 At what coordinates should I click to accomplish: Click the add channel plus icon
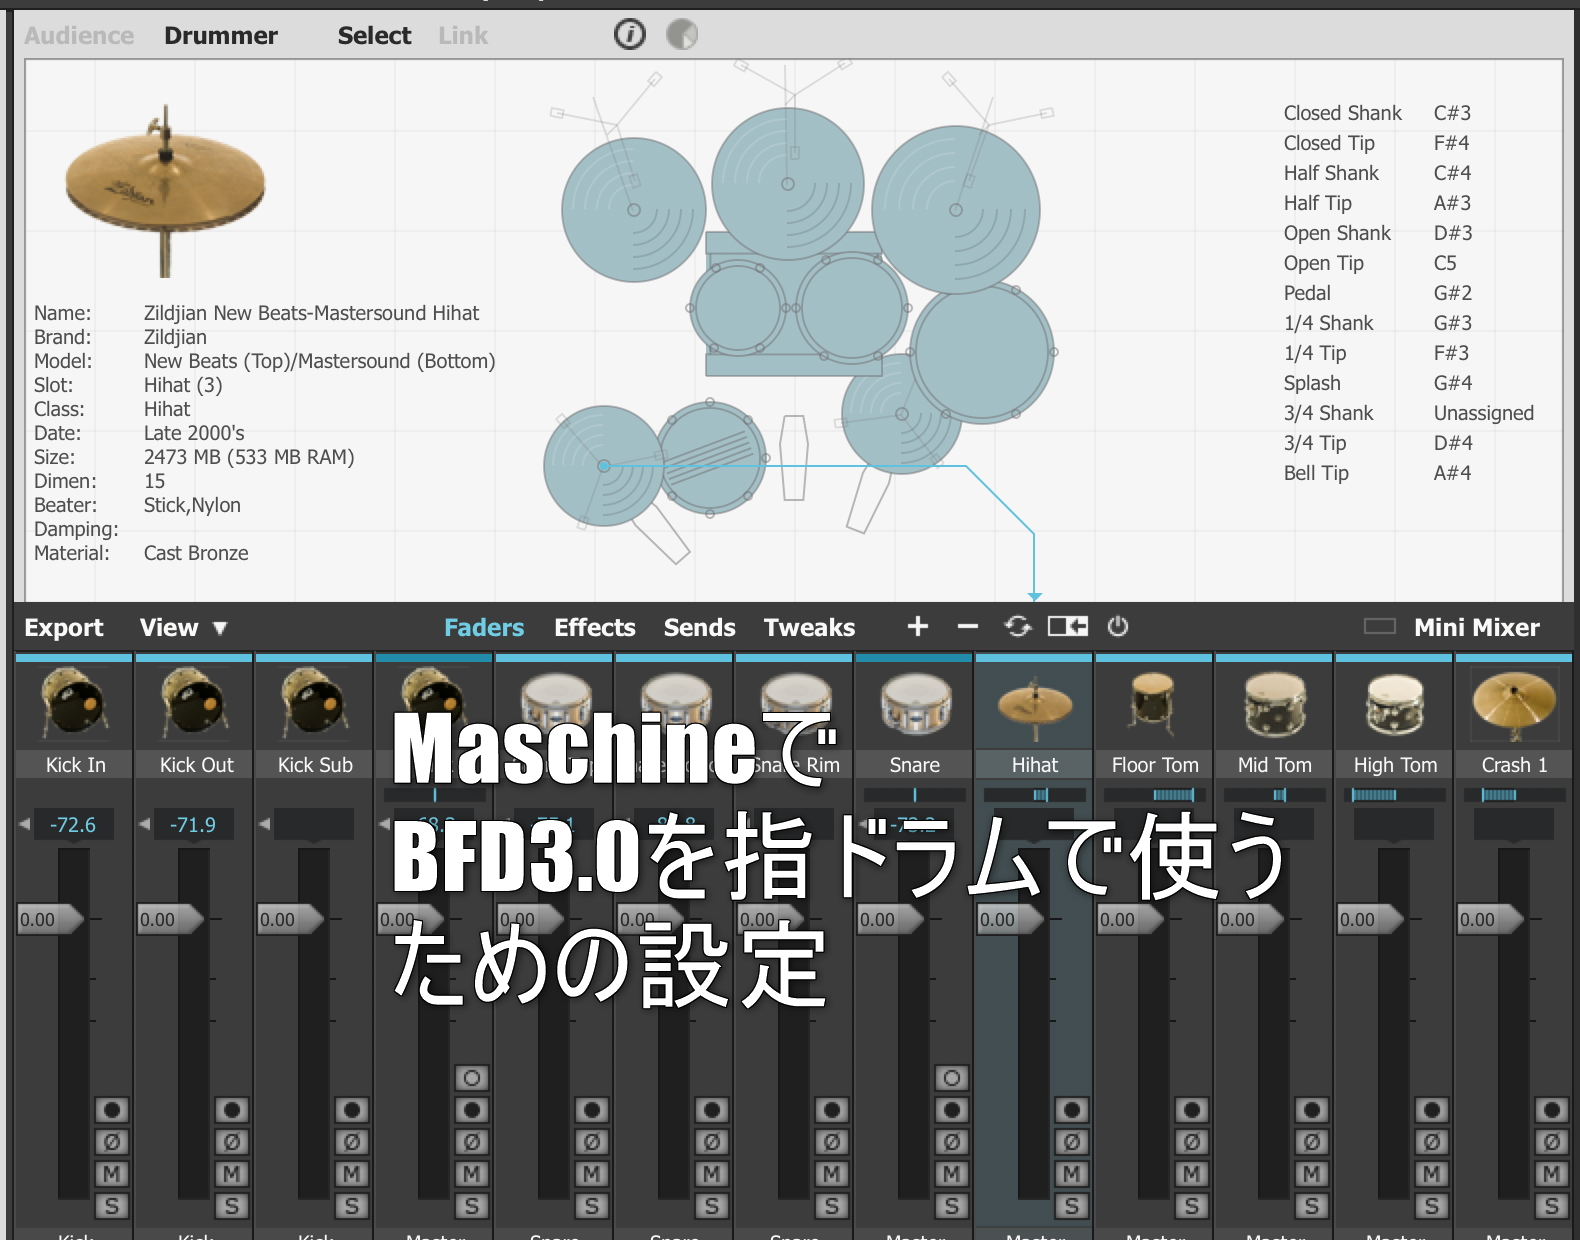point(917,626)
